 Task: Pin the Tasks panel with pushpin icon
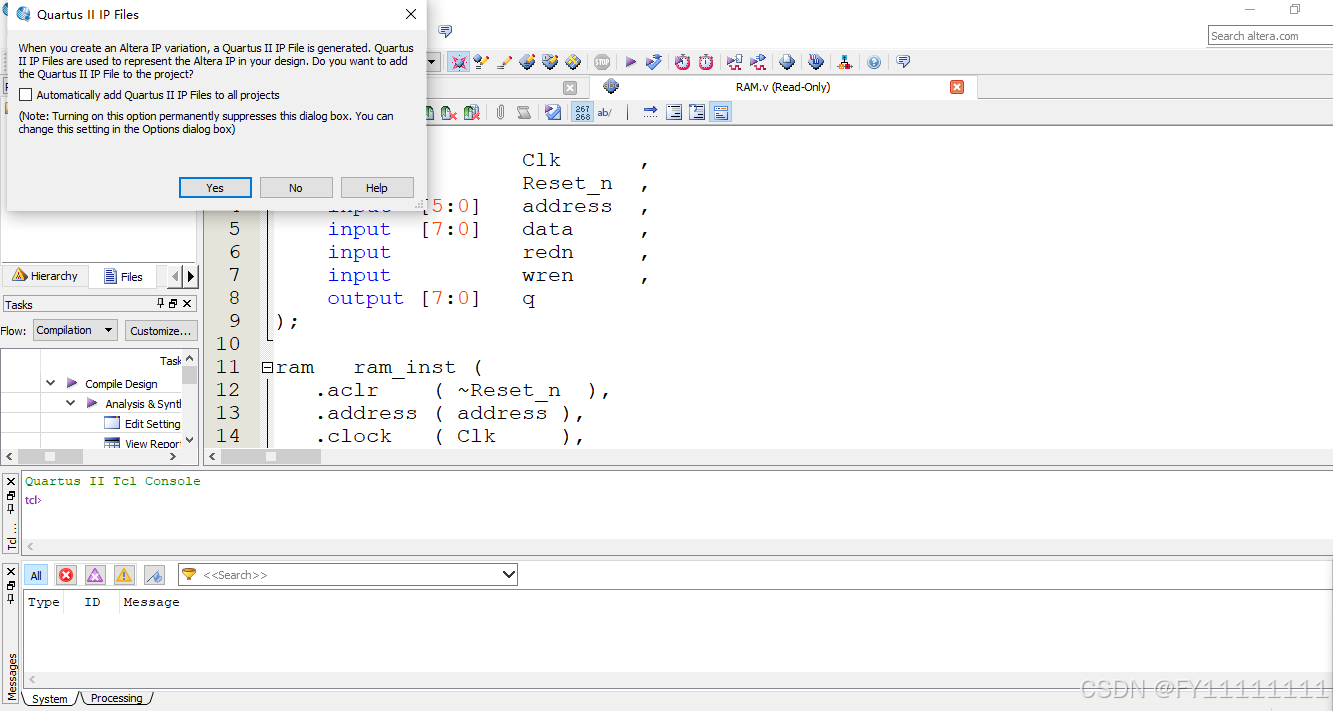pos(160,304)
